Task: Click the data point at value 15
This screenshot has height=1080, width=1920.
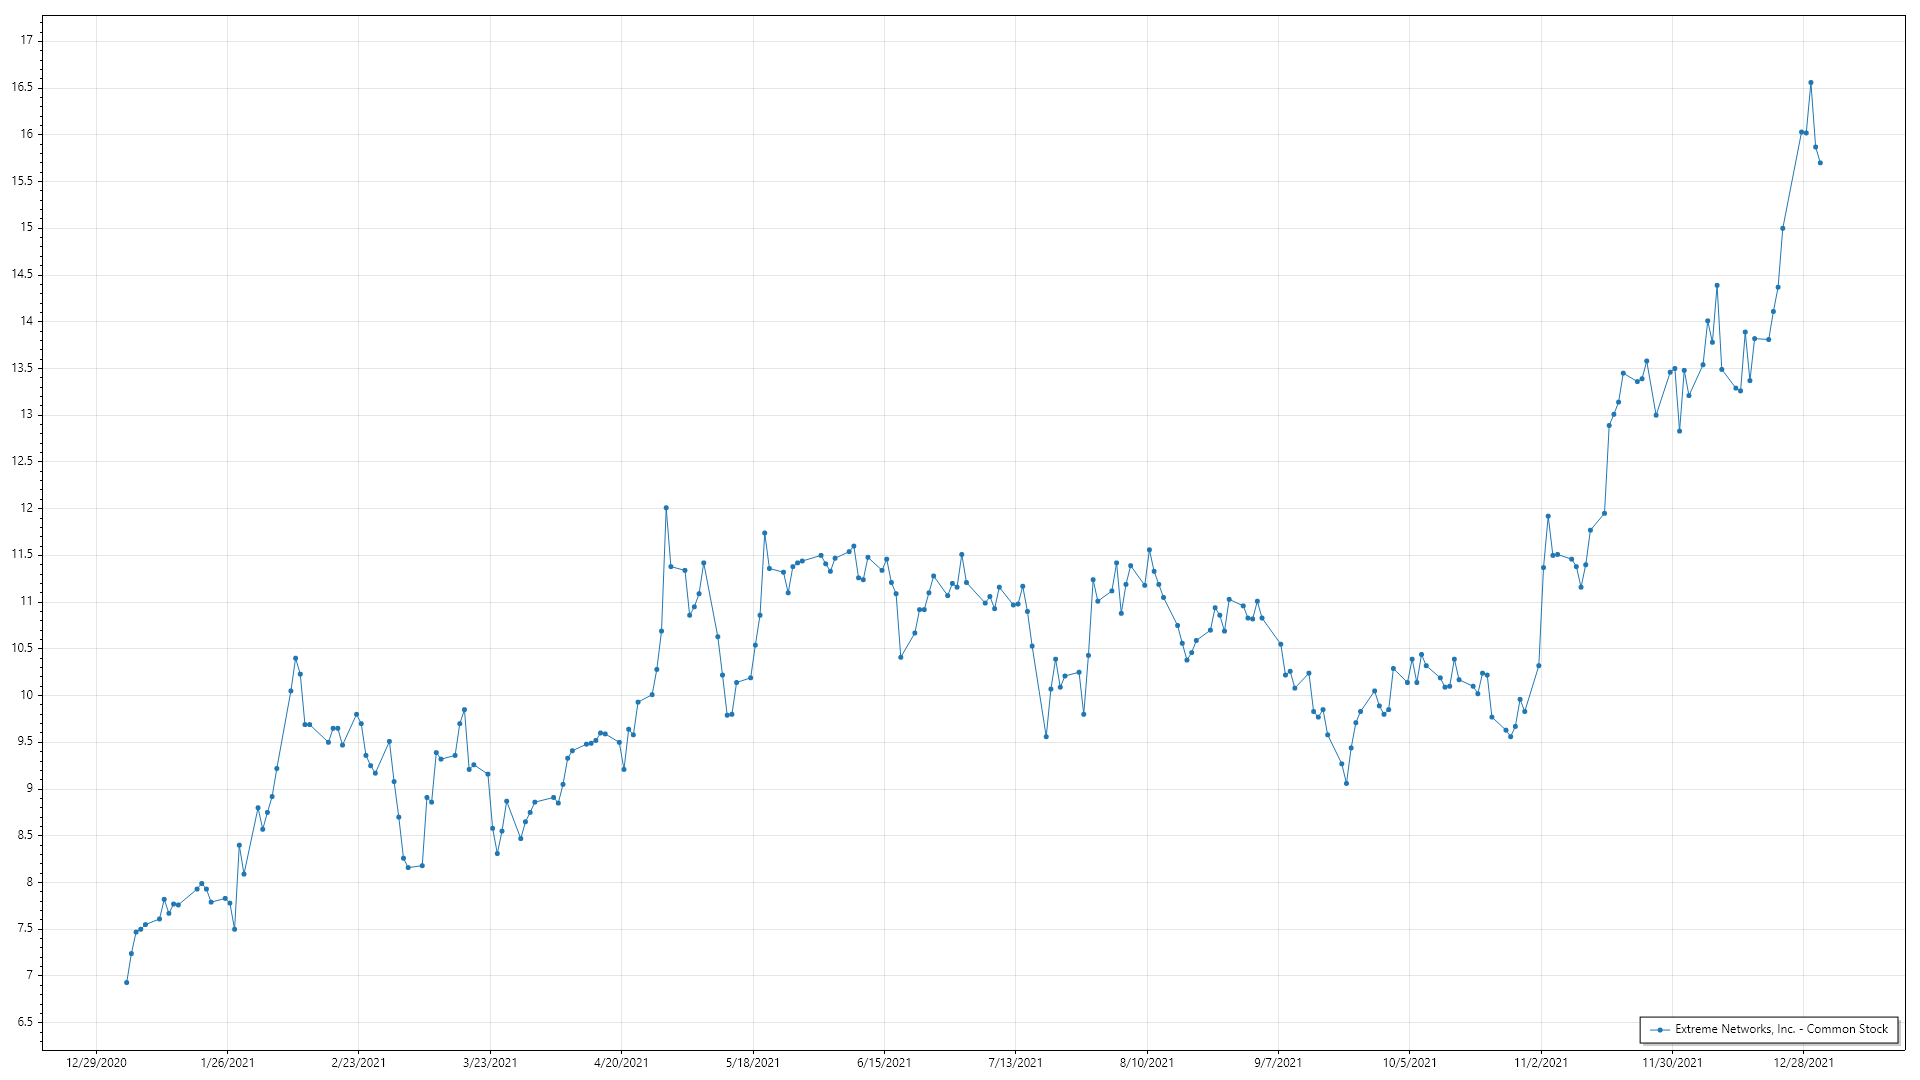Action: (x=1782, y=228)
